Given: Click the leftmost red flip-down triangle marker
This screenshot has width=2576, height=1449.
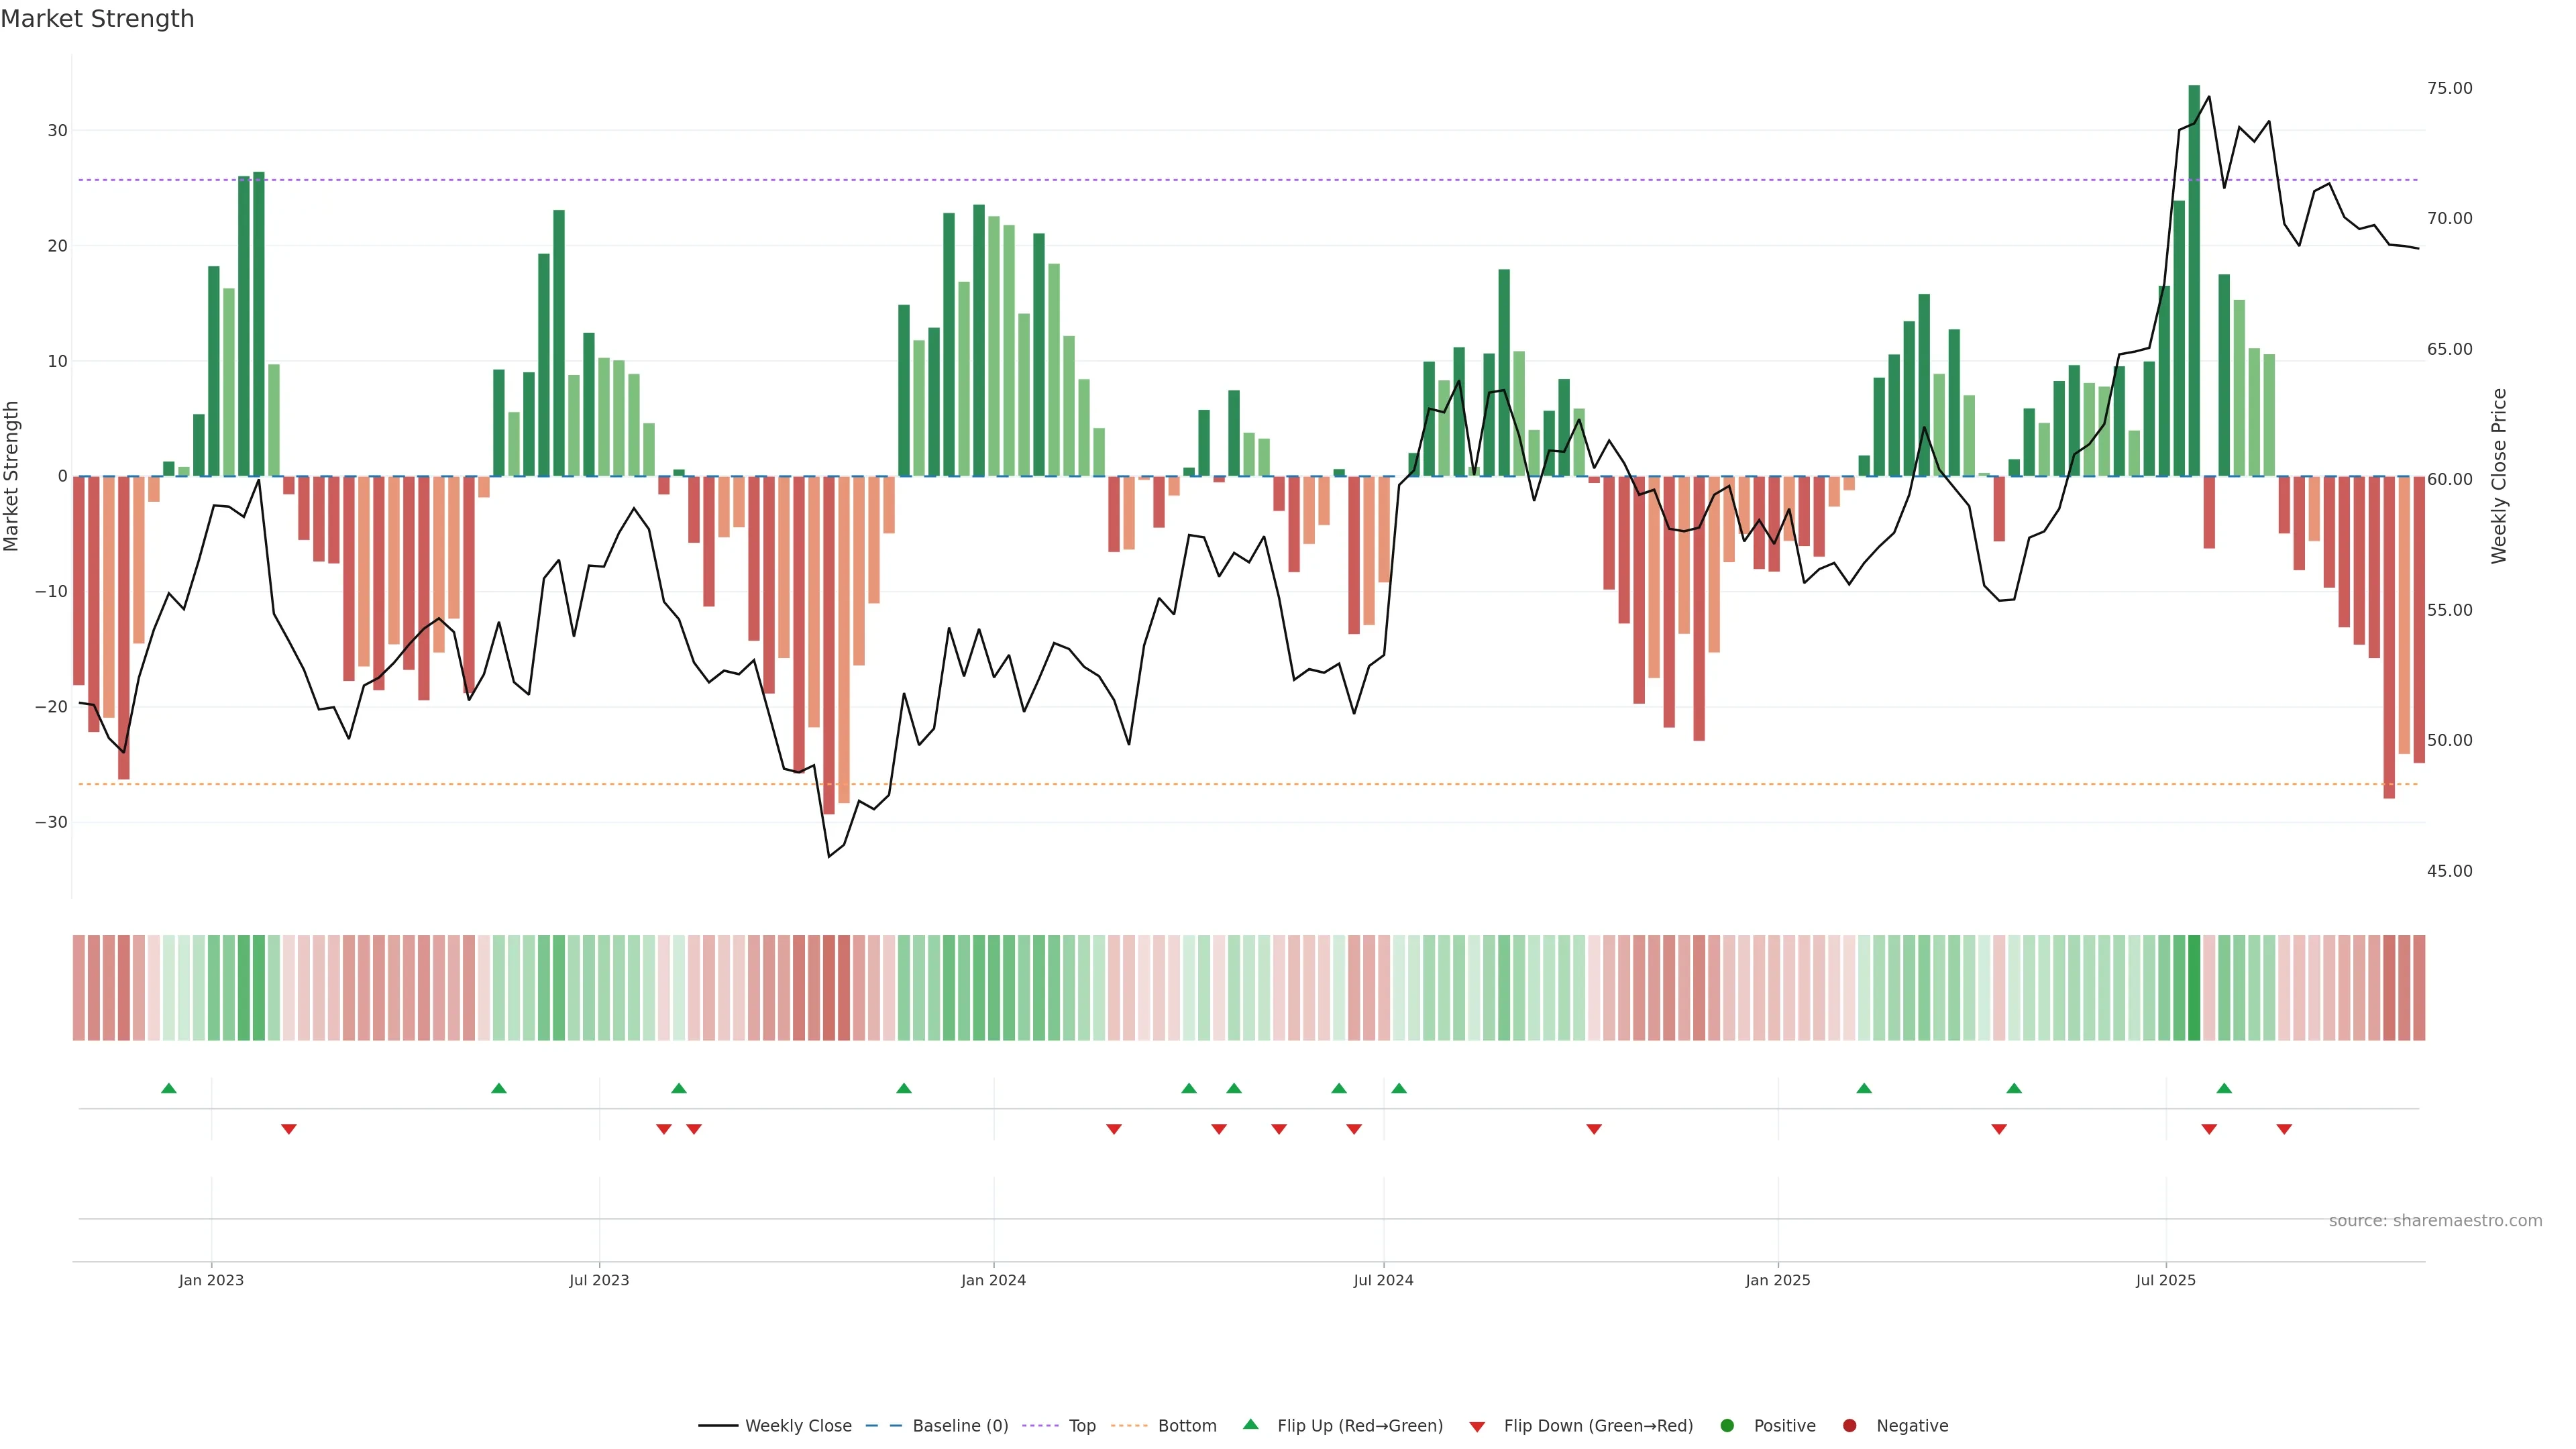Looking at the screenshot, I should coord(289,1129).
